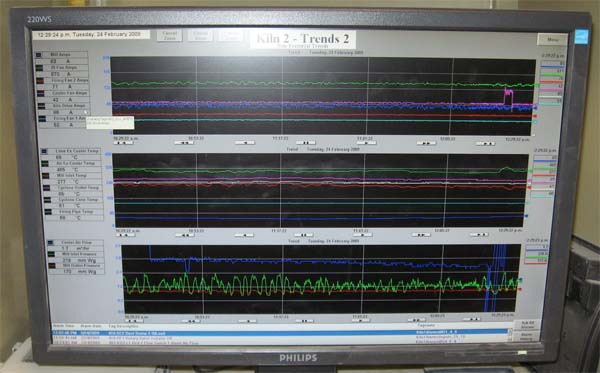
Task: Click the Kiln Drive Amps pen color box
Action: [41, 106]
